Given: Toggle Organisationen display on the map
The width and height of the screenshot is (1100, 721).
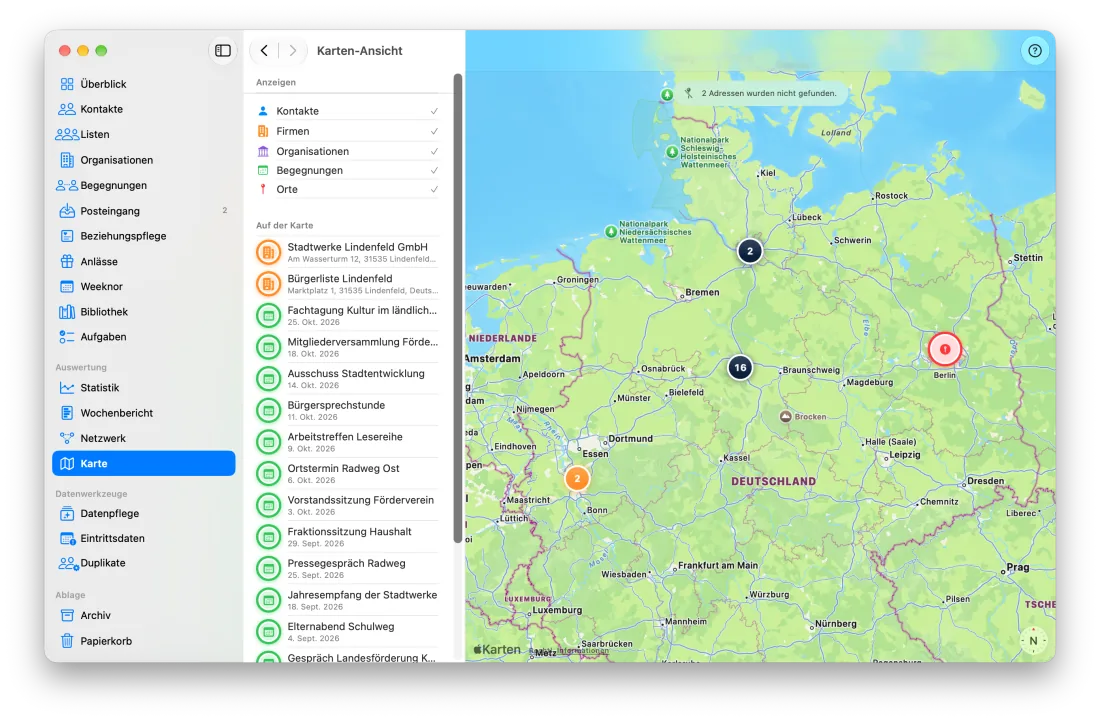Looking at the screenshot, I should [348, 151].
